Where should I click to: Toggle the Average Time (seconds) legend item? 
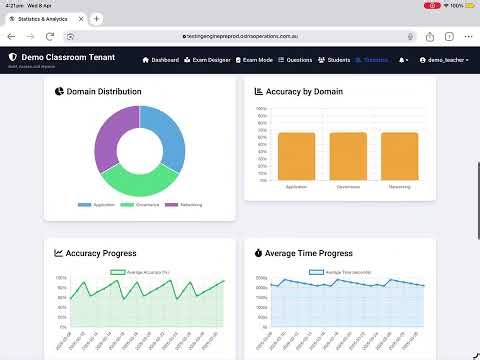[340, 272]
